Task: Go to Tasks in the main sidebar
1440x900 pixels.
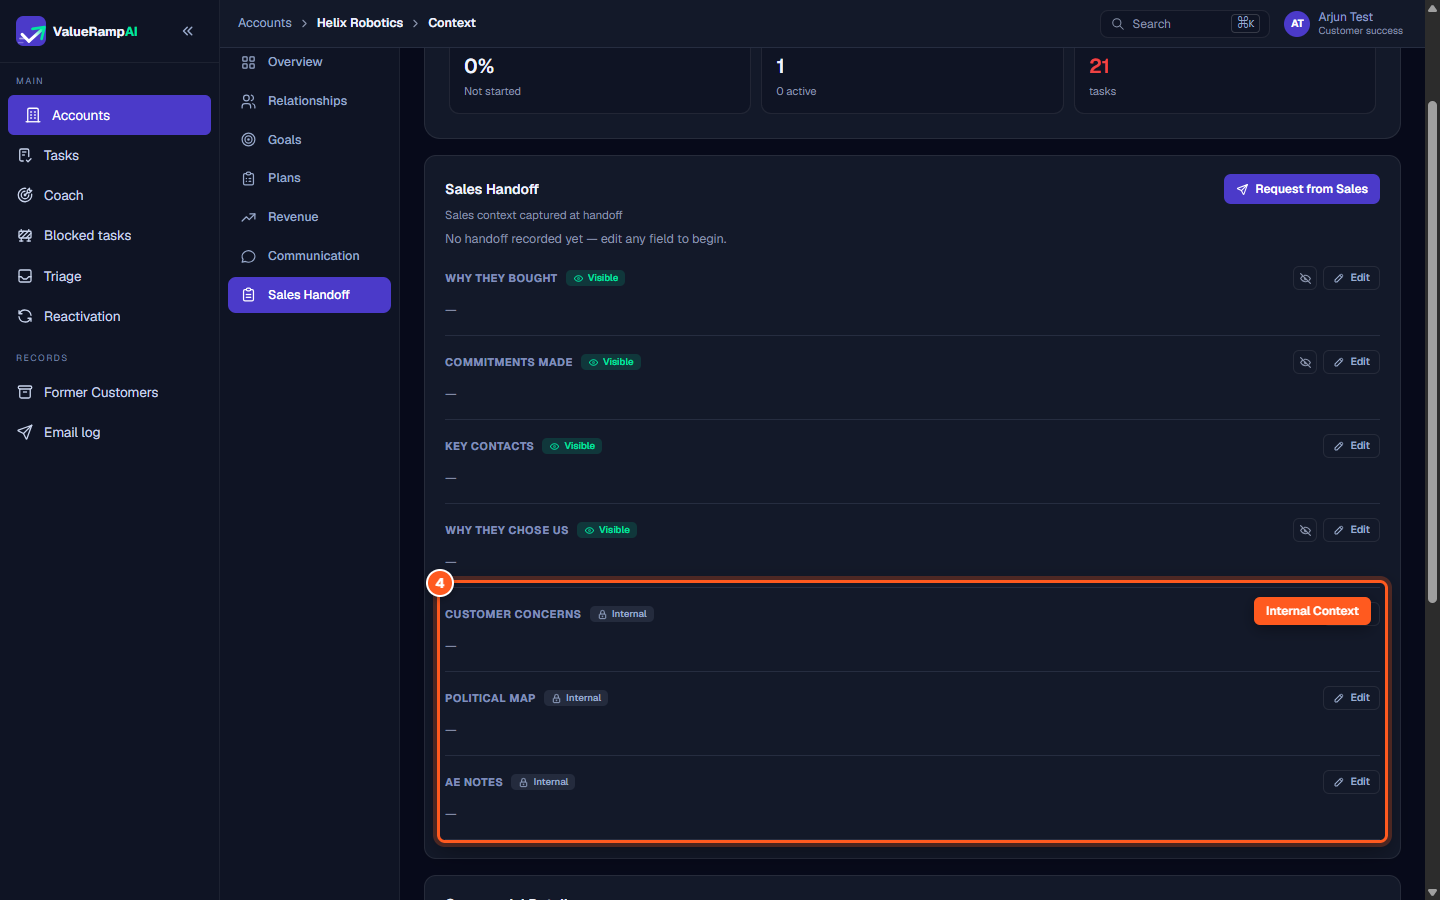Action: (109, 155)
